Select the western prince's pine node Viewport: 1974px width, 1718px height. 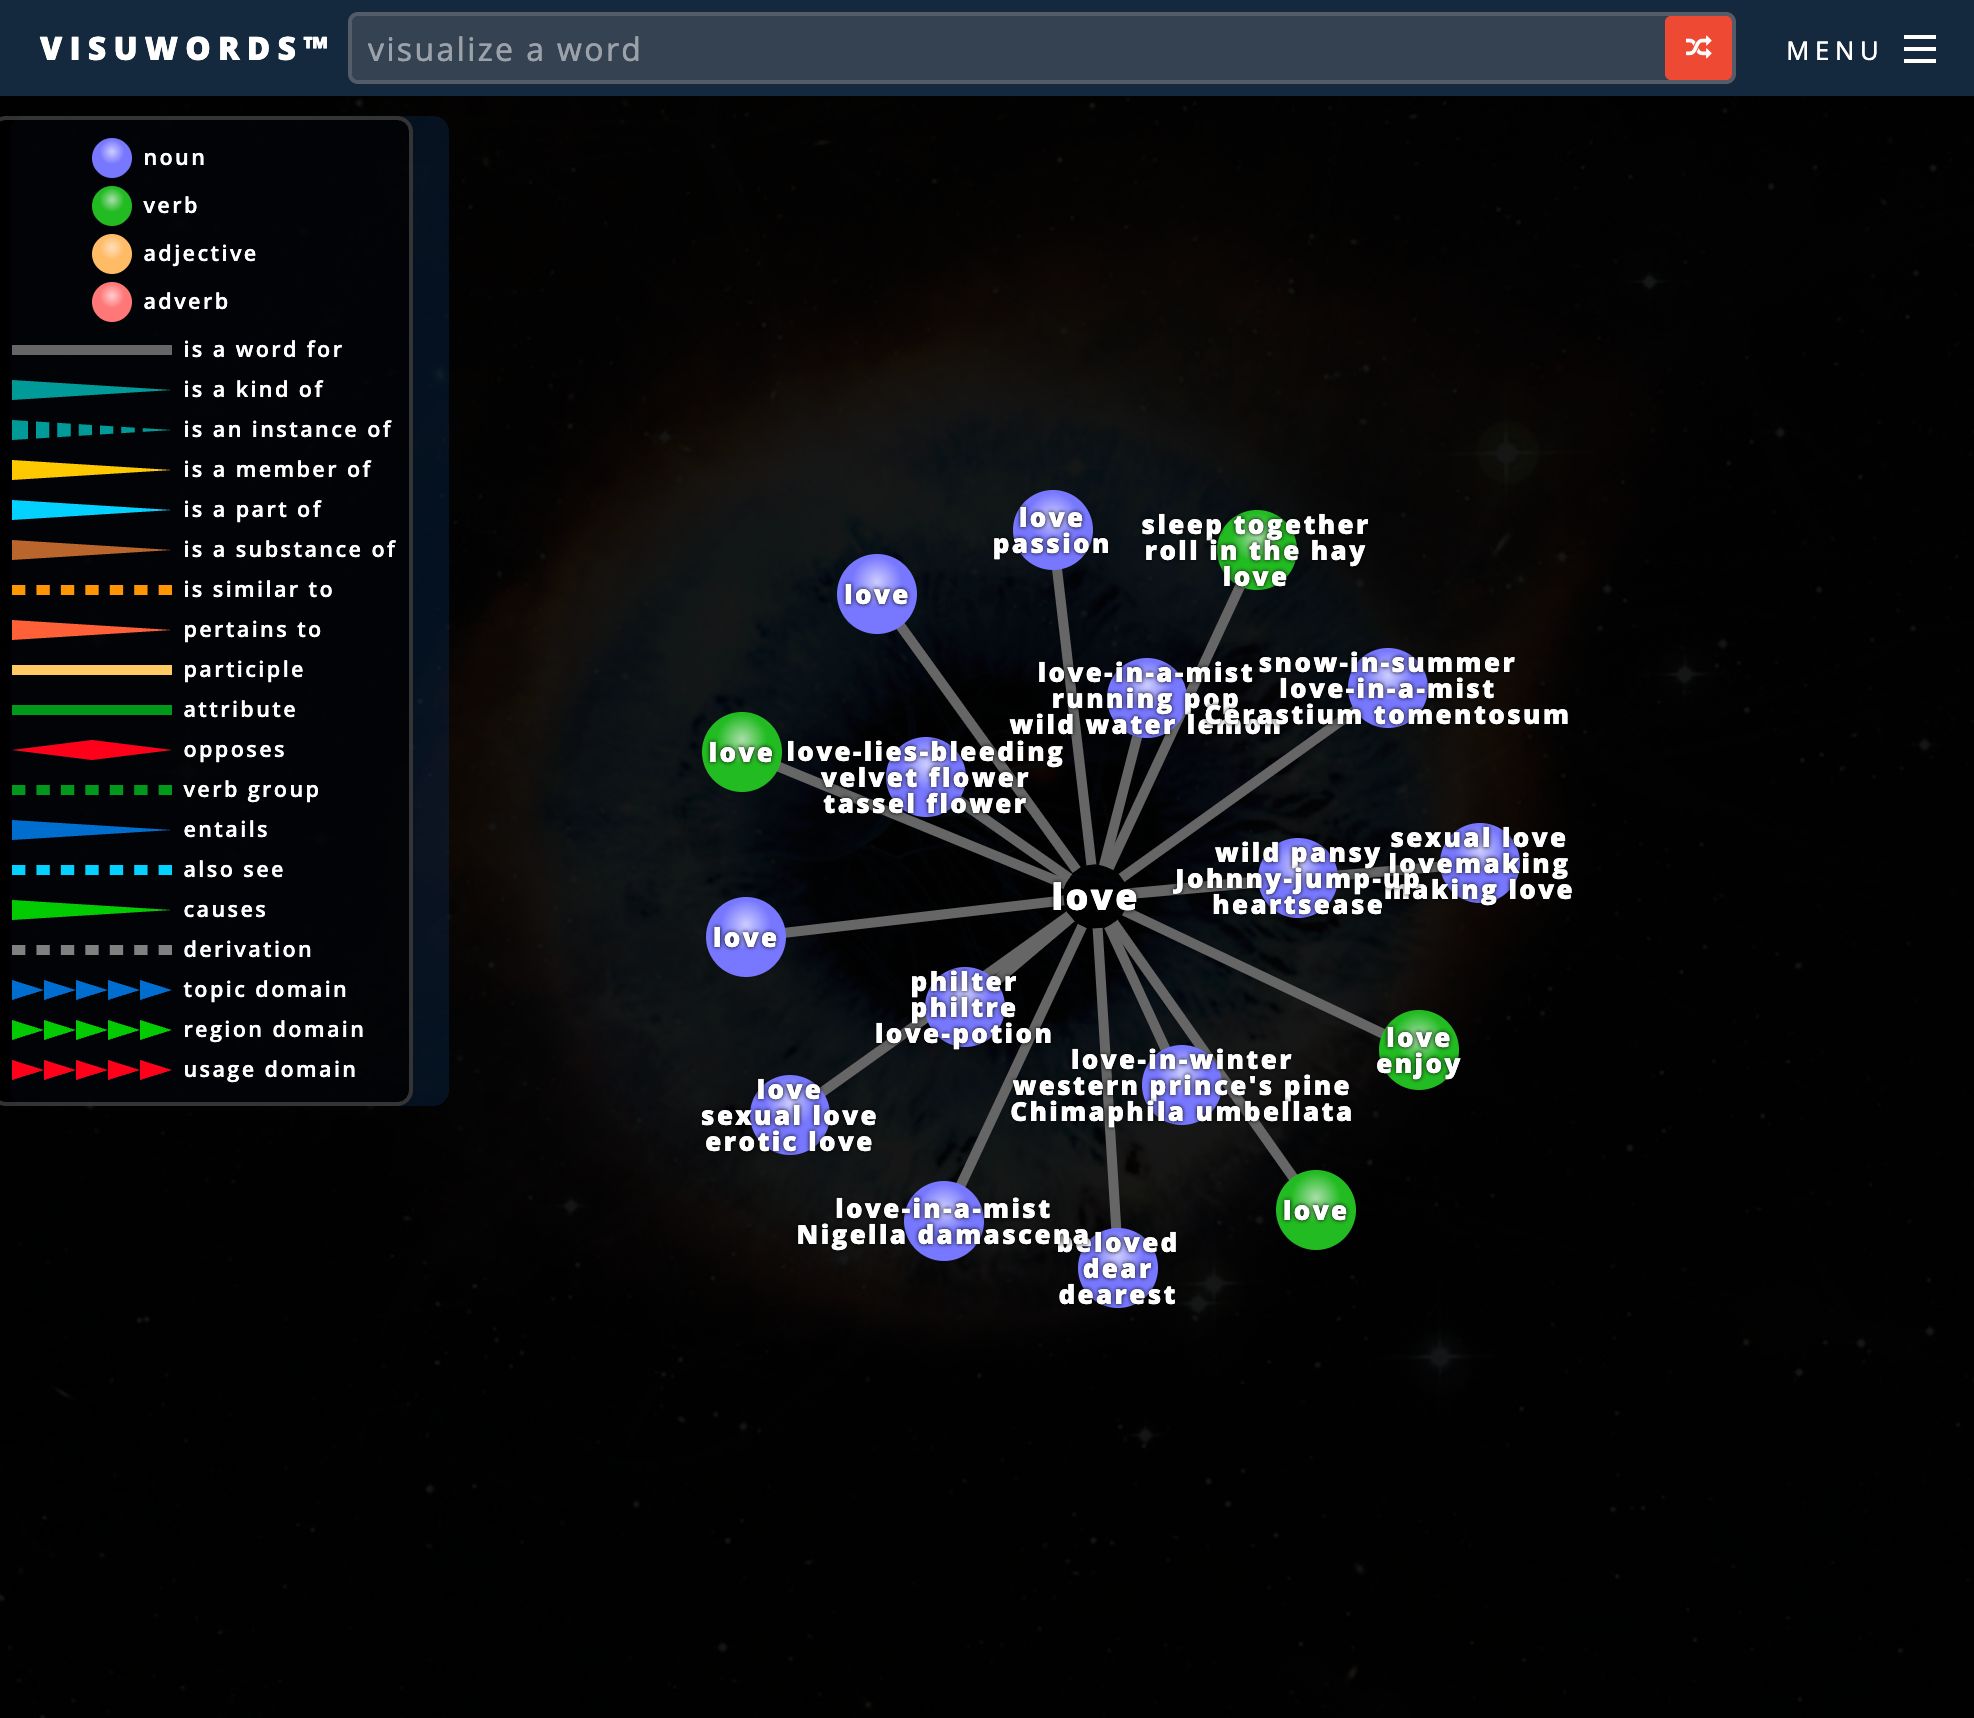tap(1182, 1085)
